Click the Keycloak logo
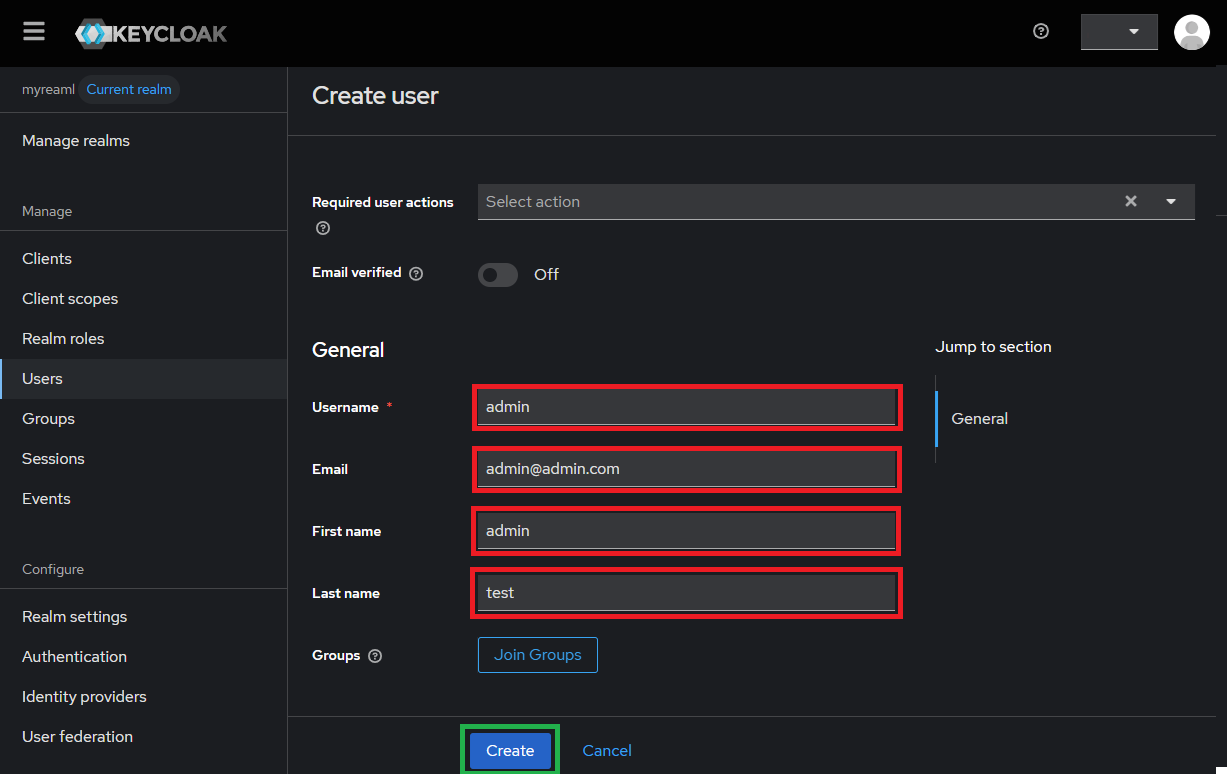The width and height of the screenshot is (1227, 774). tap(151, 33)
